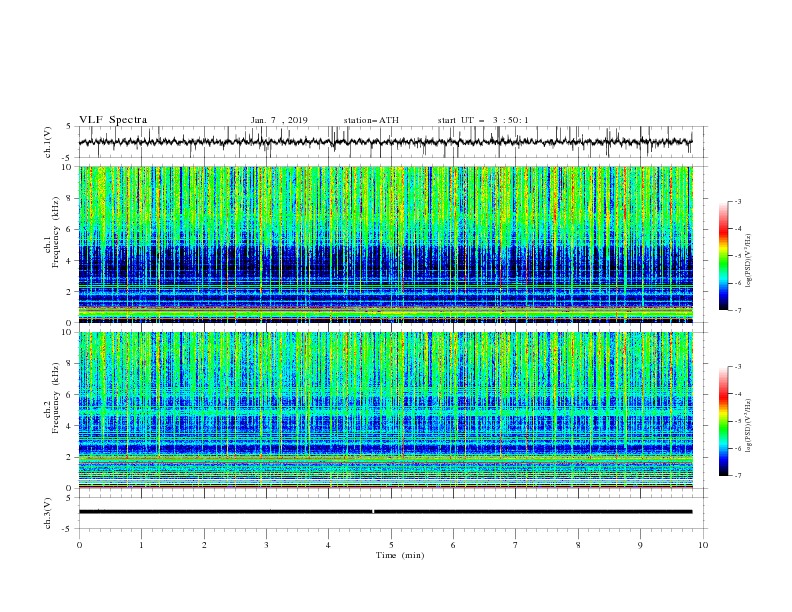Click the ch.3(V) black signal bar
This screenshot has width=792, height=612.
tap(385, 512)
